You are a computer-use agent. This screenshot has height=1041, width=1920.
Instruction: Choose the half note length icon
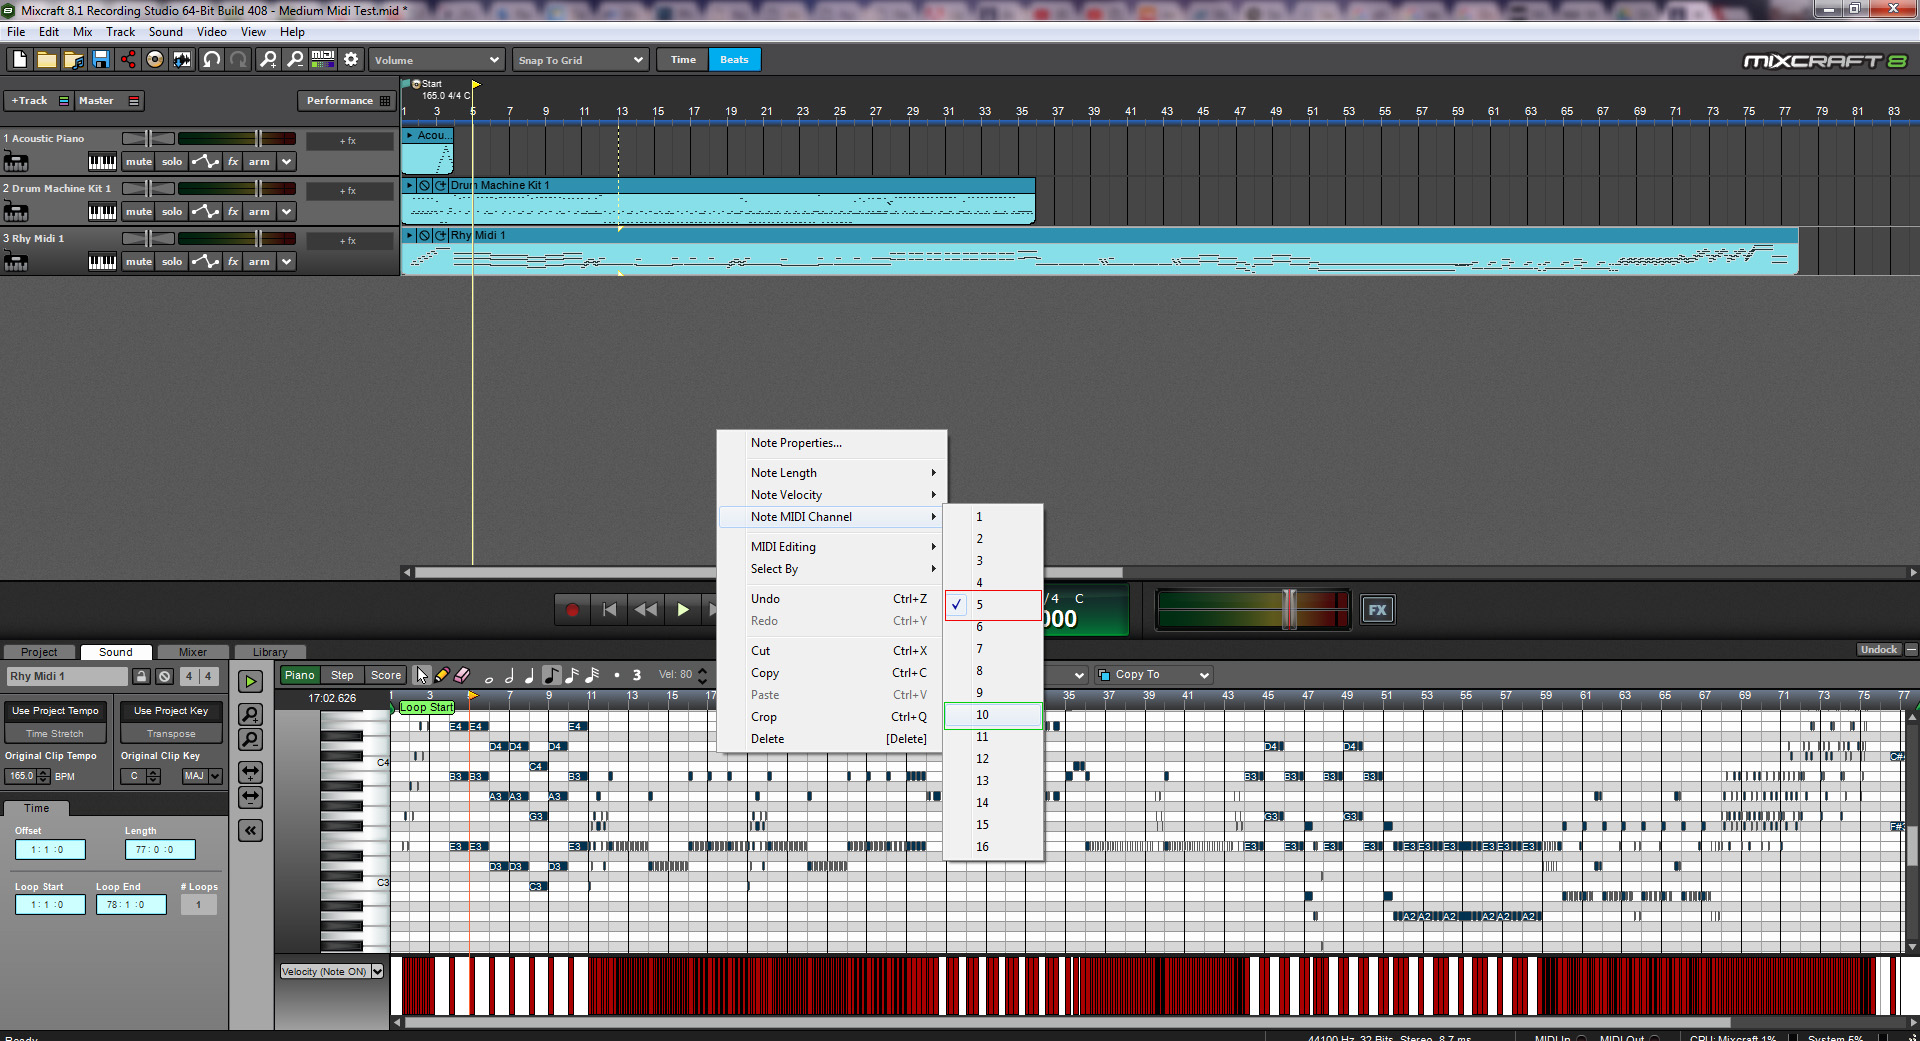(509, 676)
